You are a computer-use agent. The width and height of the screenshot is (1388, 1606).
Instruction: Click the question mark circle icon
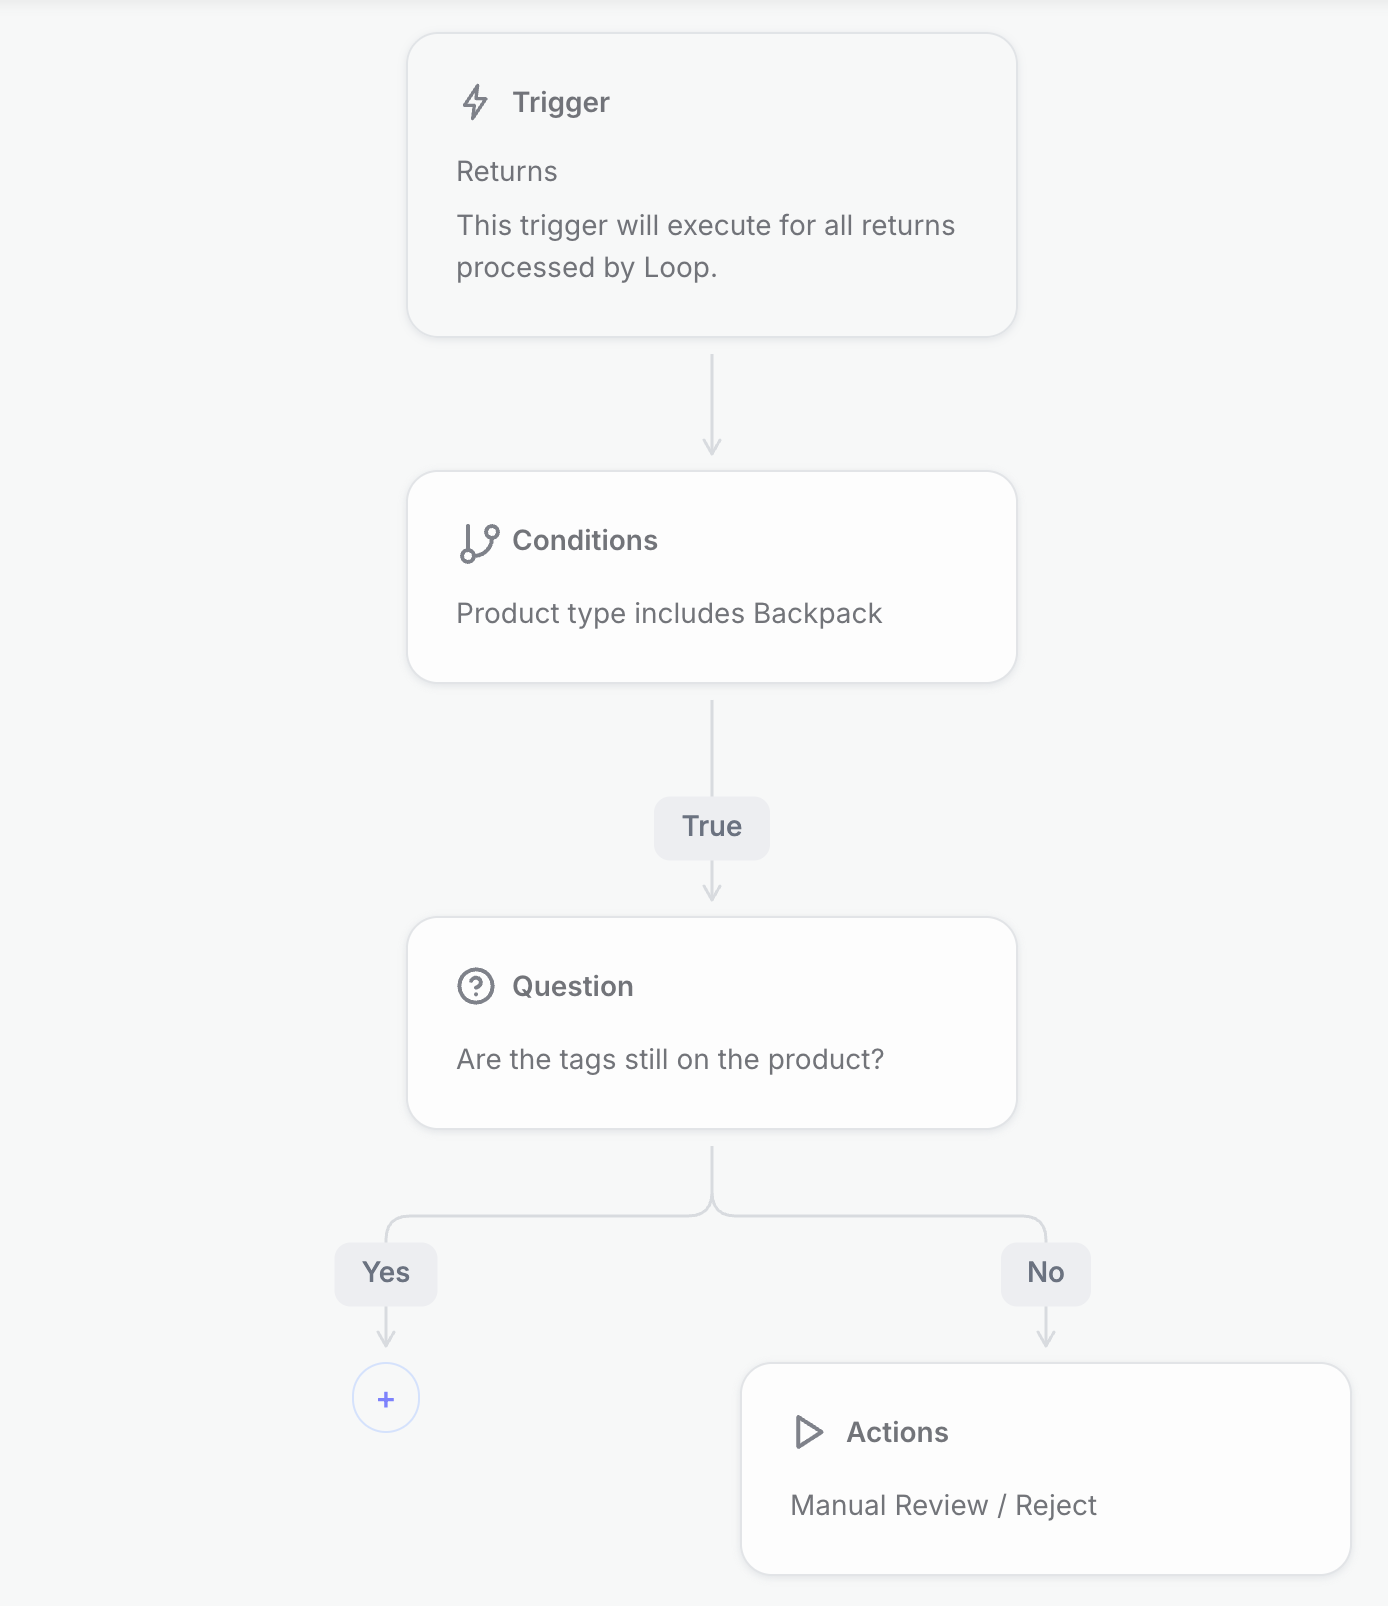(x=476, y=986)
